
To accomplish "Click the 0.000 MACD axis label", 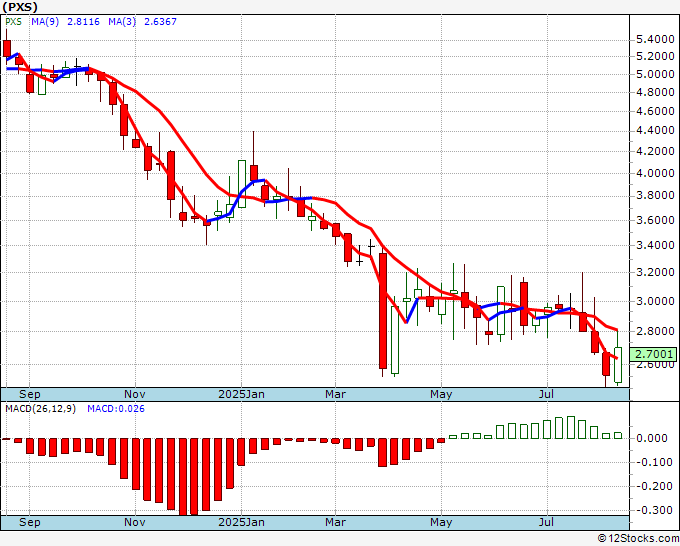I will 652,438.
